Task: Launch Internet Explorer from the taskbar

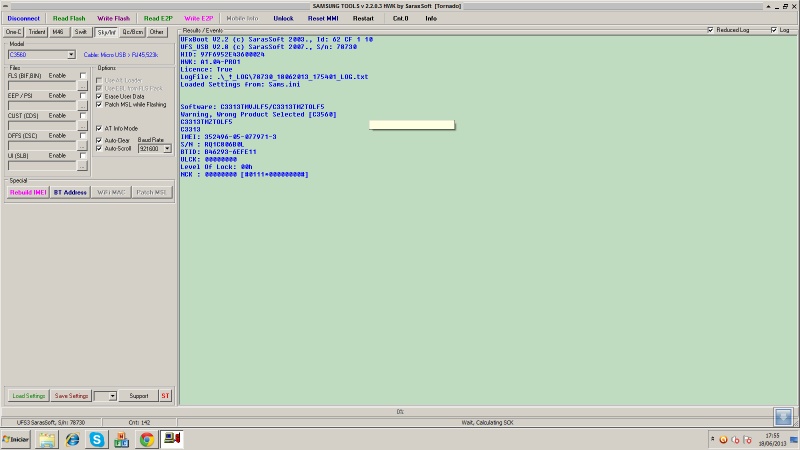Action: 72,439
